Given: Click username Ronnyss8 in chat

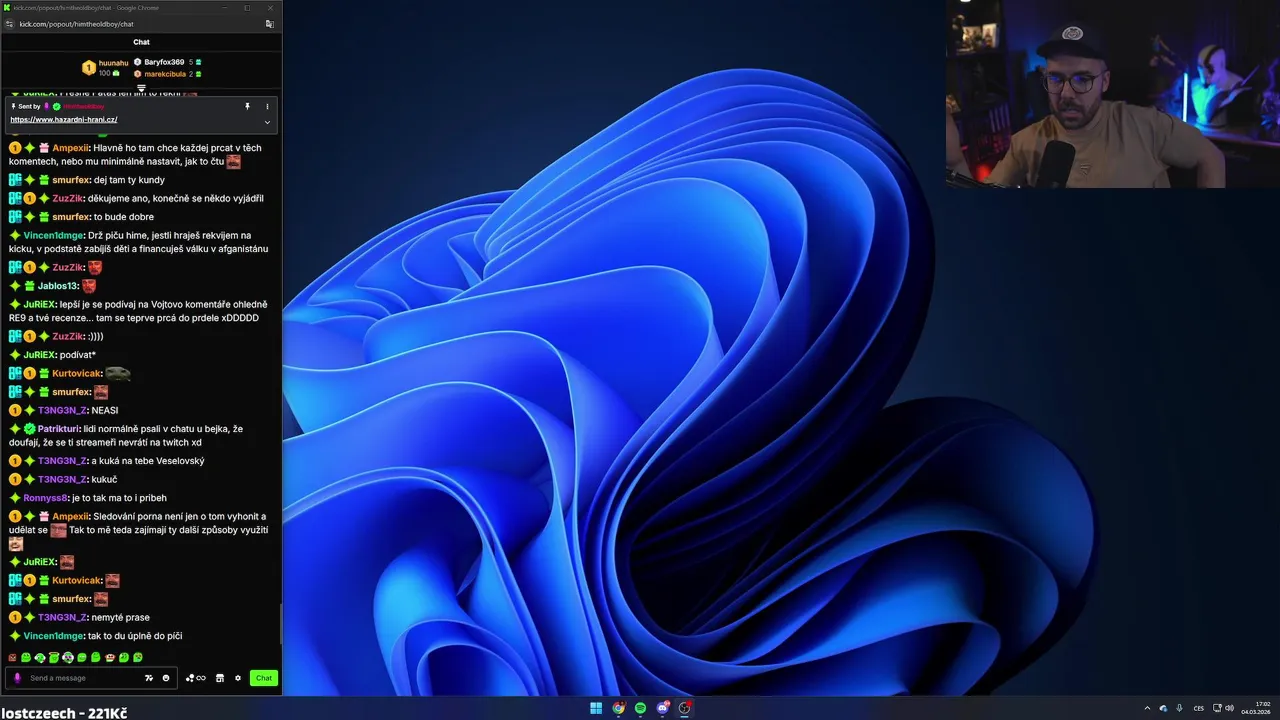Looking at the screenshot, I should (46, 498).
